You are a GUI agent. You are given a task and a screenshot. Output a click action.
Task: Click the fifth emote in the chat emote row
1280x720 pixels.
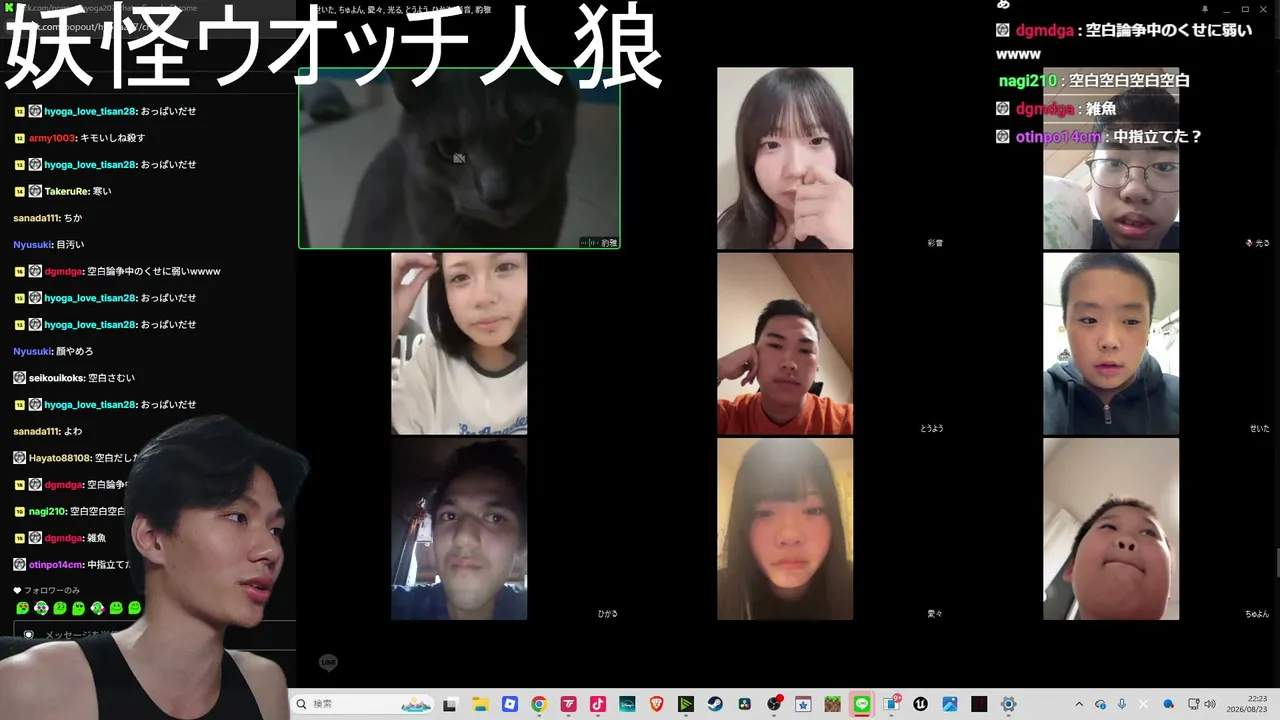97,608
